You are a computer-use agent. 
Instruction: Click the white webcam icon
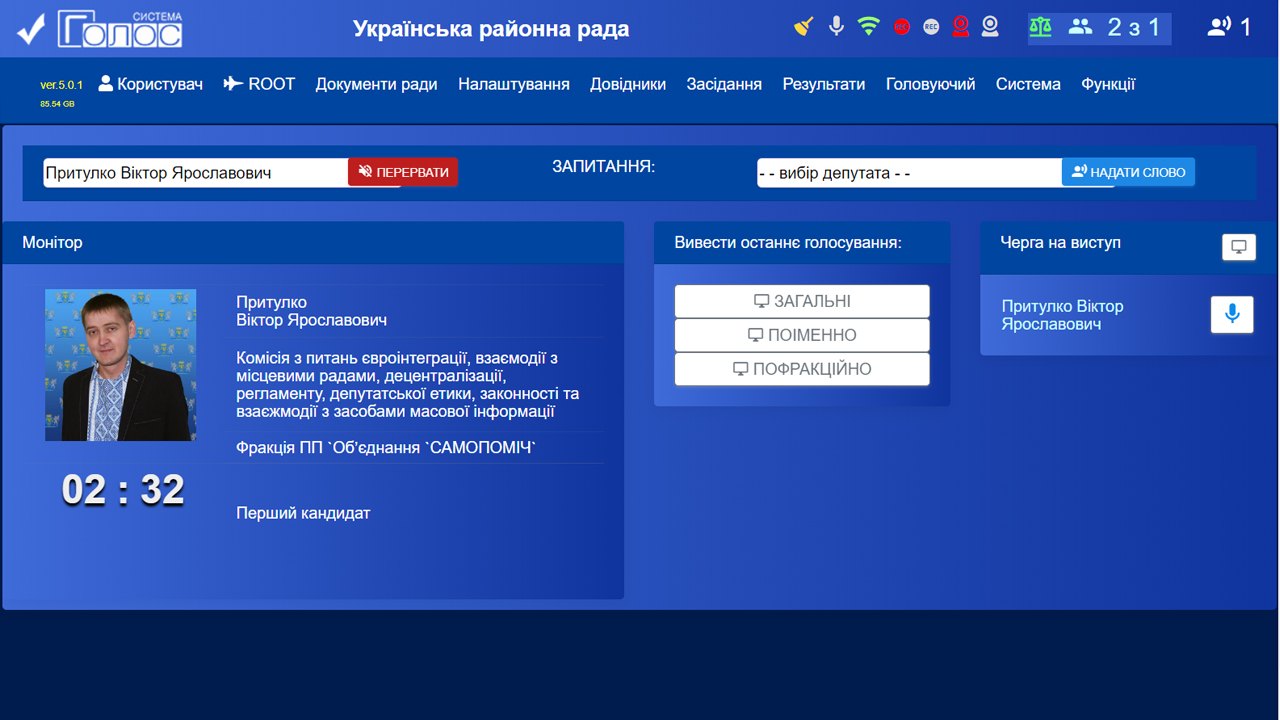click(x=990, y=27)
